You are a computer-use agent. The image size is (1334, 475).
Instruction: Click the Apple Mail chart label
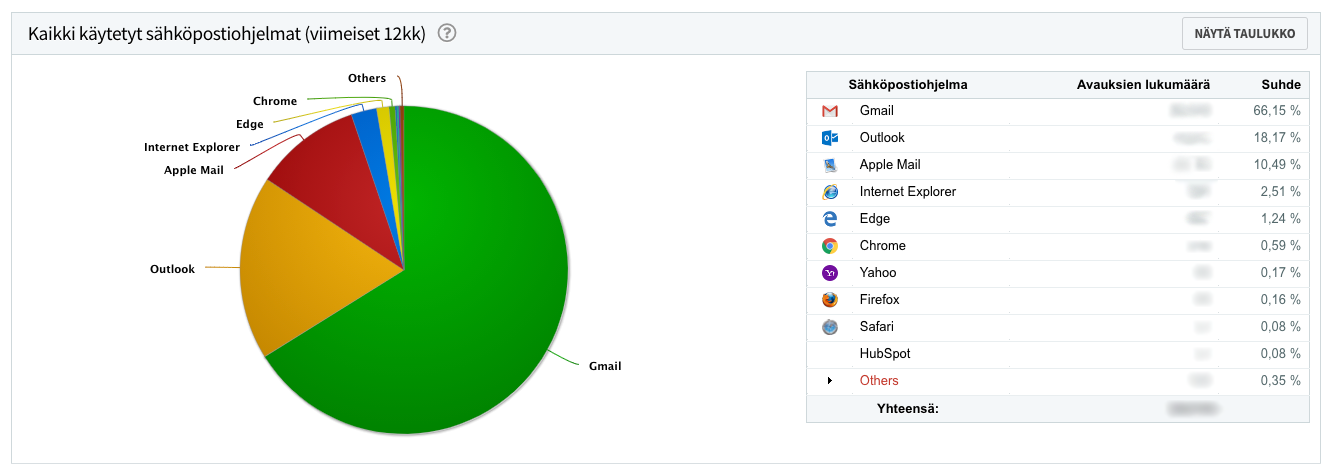[194, 170]
